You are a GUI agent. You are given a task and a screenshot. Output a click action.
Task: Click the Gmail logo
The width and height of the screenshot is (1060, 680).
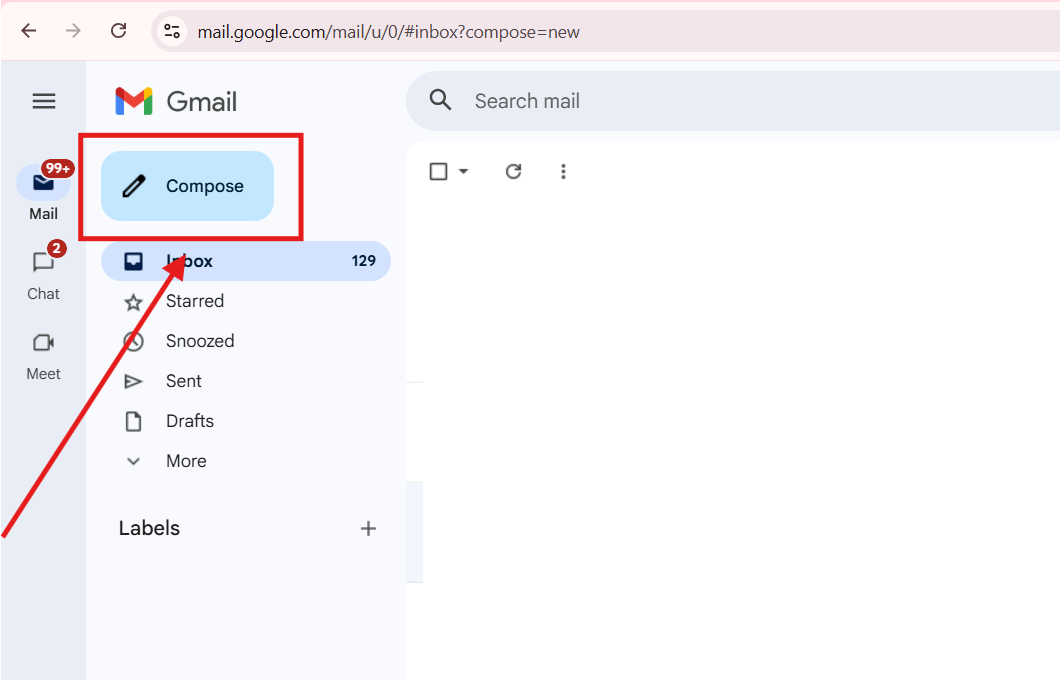(x=176, y=101)
